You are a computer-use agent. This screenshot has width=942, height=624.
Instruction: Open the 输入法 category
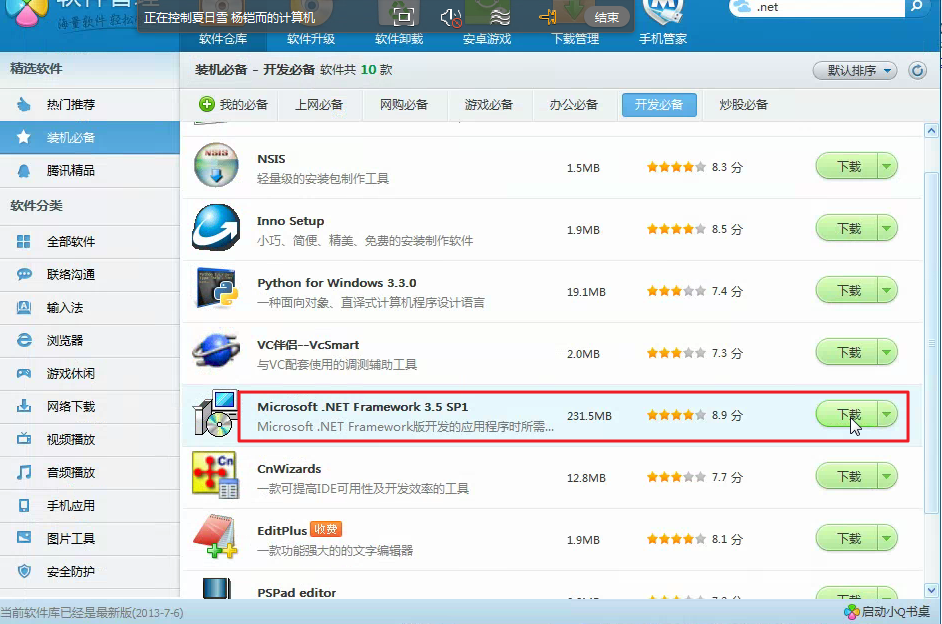[90, 307]
